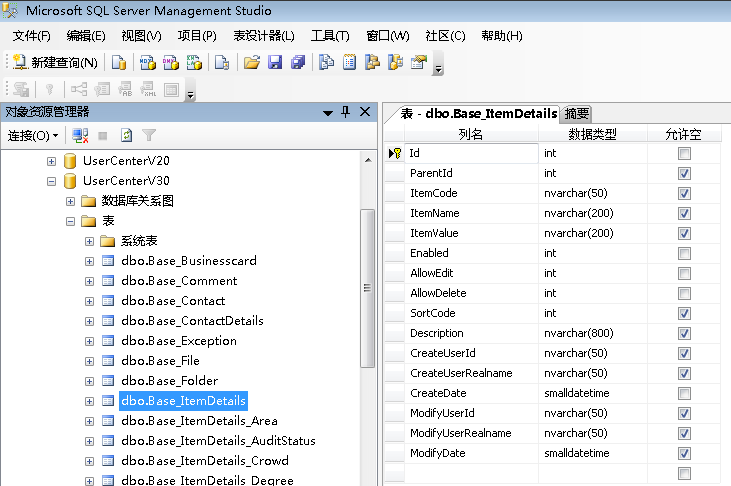Check allow nulls for AllowEdit

684,273
